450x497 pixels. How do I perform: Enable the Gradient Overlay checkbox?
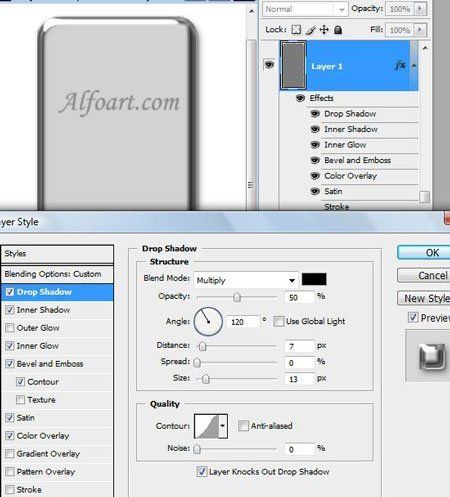coord(10,453)
